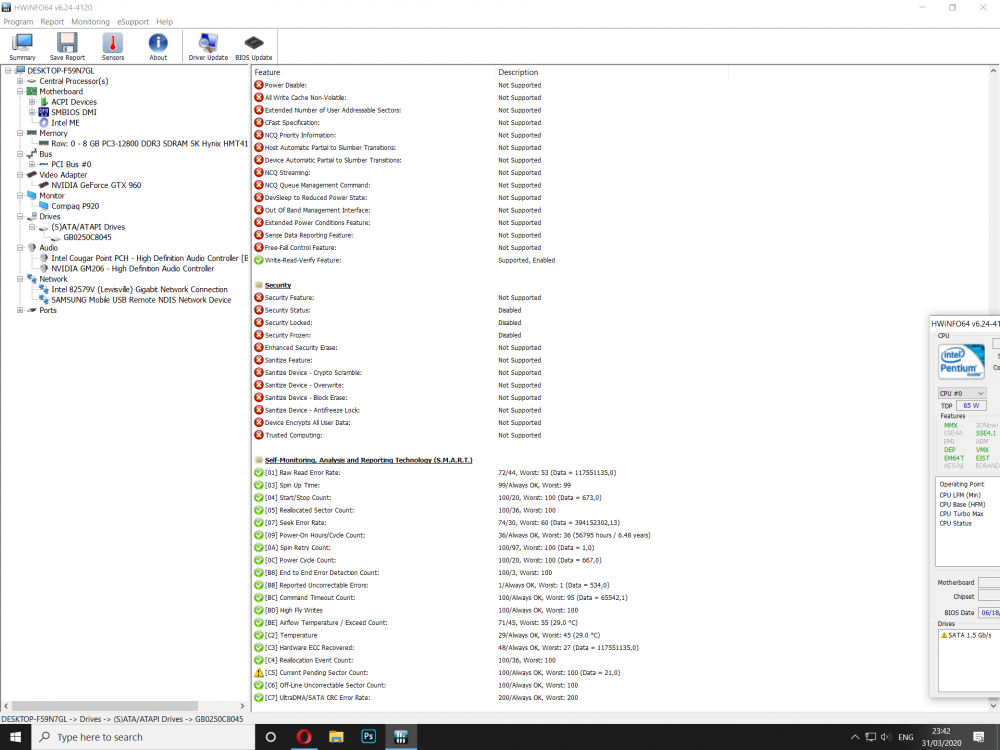Viewport: 1000px width, 750px height.
Task: Click the Current Pending Sector Count warning icon
Action: 258,673
